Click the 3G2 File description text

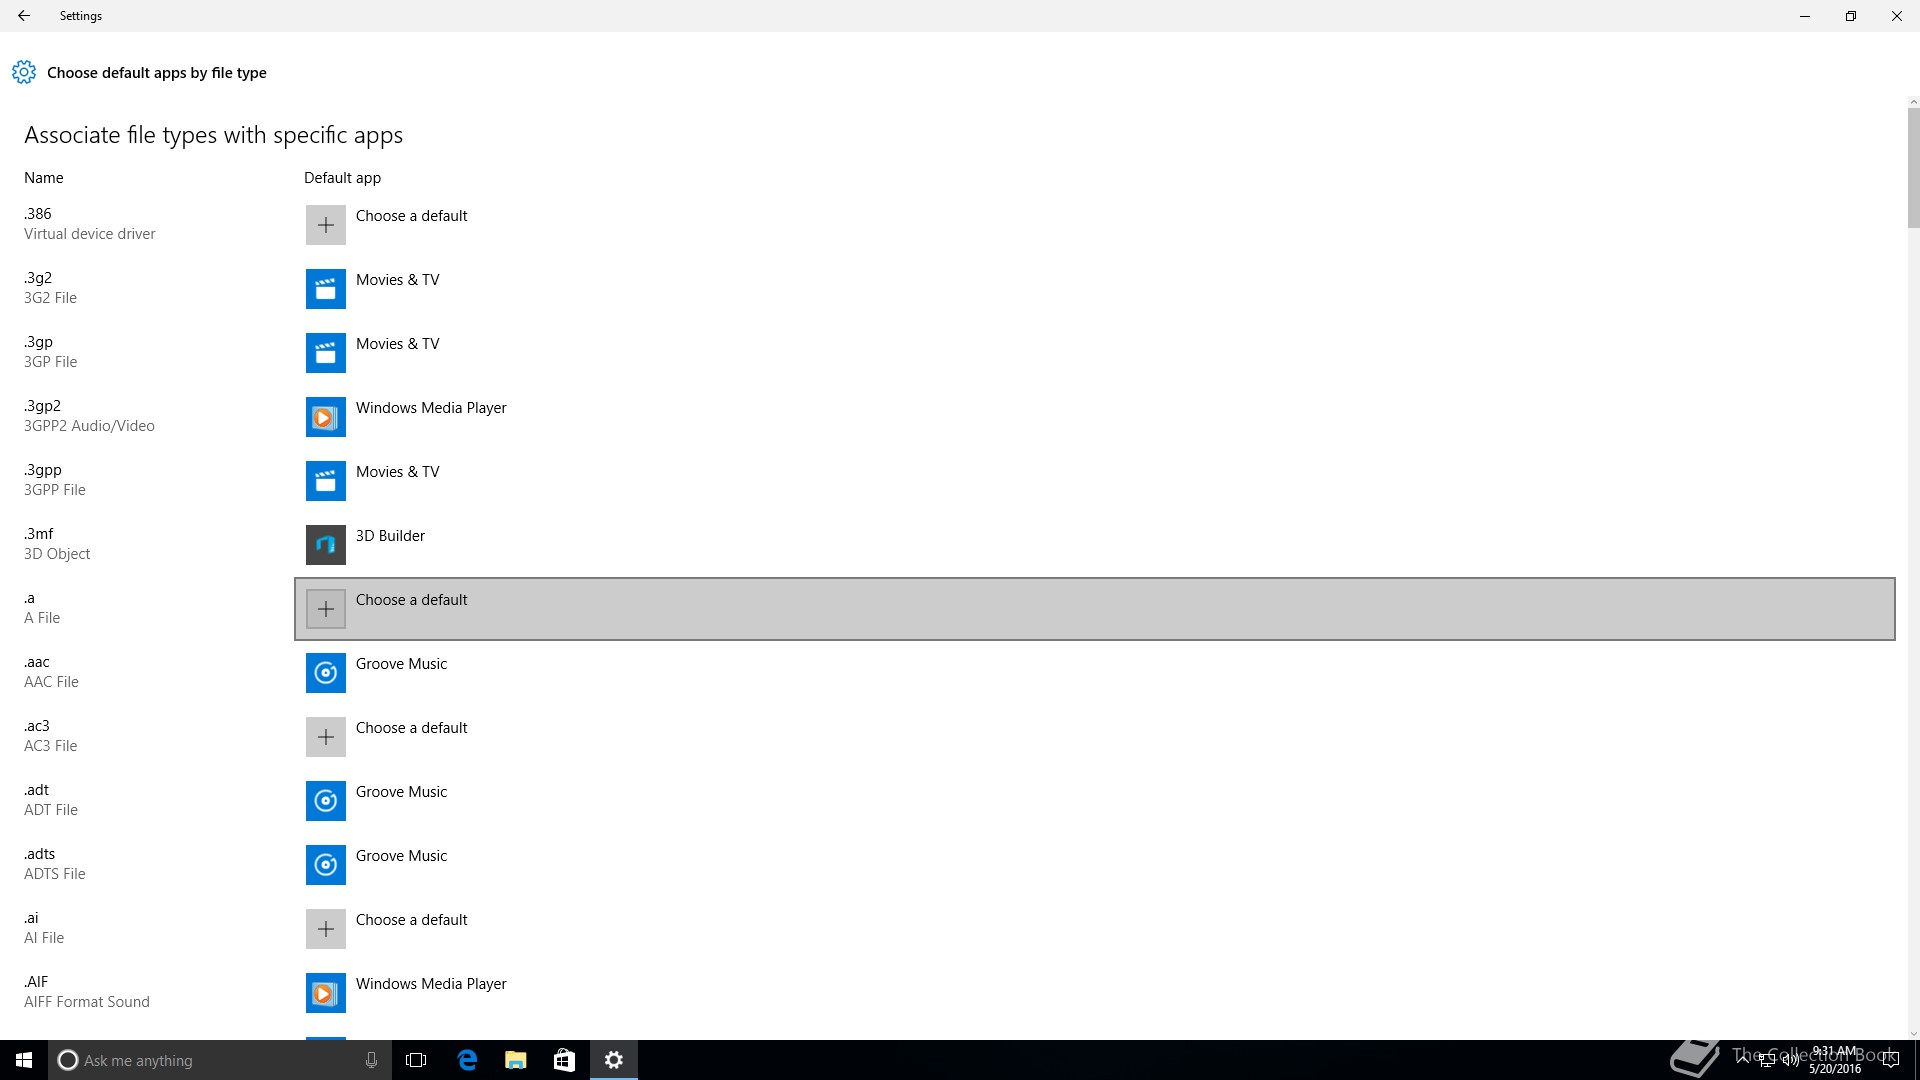[x=51, y=298]
